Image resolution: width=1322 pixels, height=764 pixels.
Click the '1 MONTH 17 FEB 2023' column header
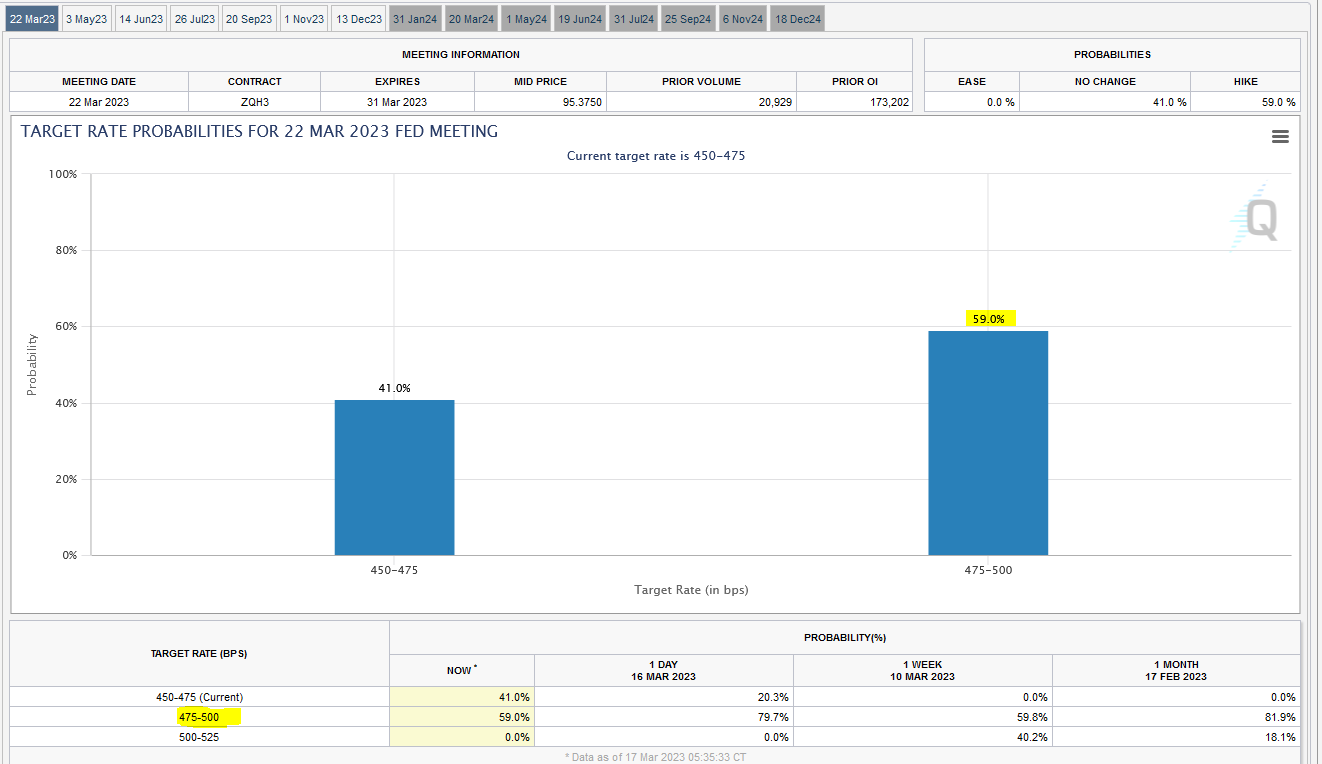coord(1177,670)
